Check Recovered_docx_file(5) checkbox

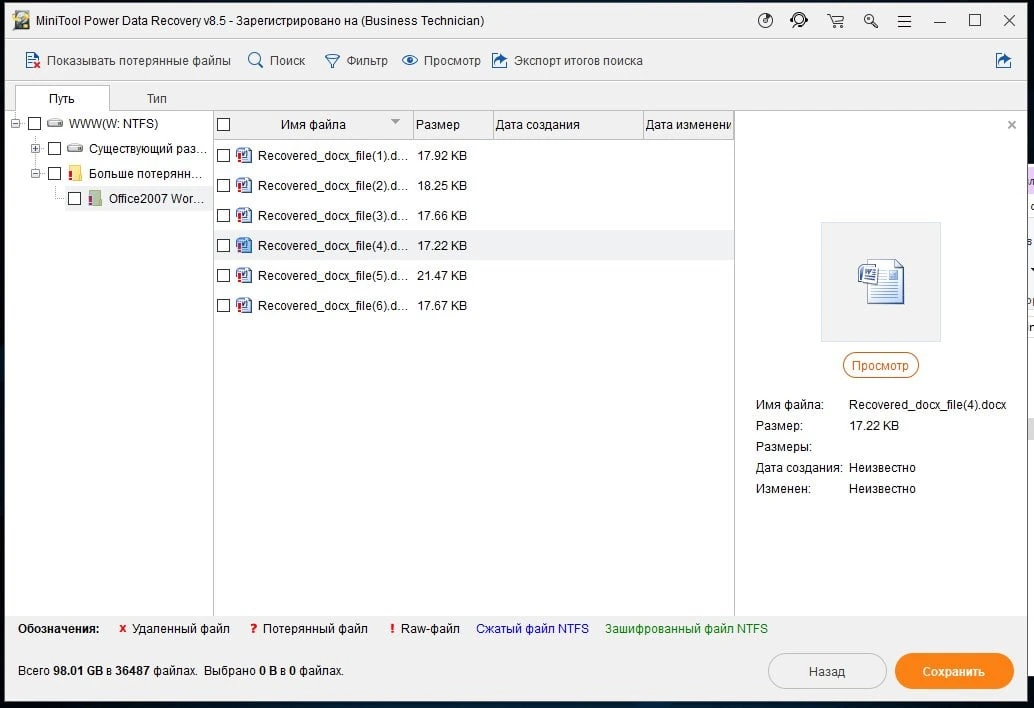[224, 276]
